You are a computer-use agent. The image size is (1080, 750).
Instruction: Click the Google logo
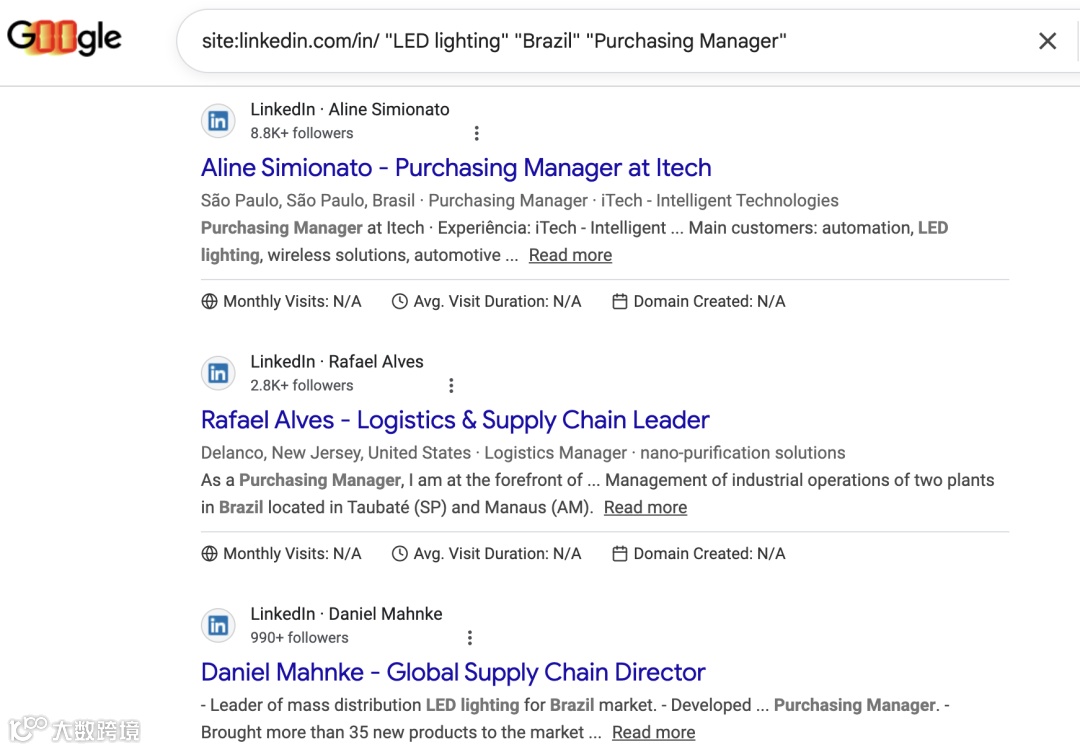click(x=64, y=39)
